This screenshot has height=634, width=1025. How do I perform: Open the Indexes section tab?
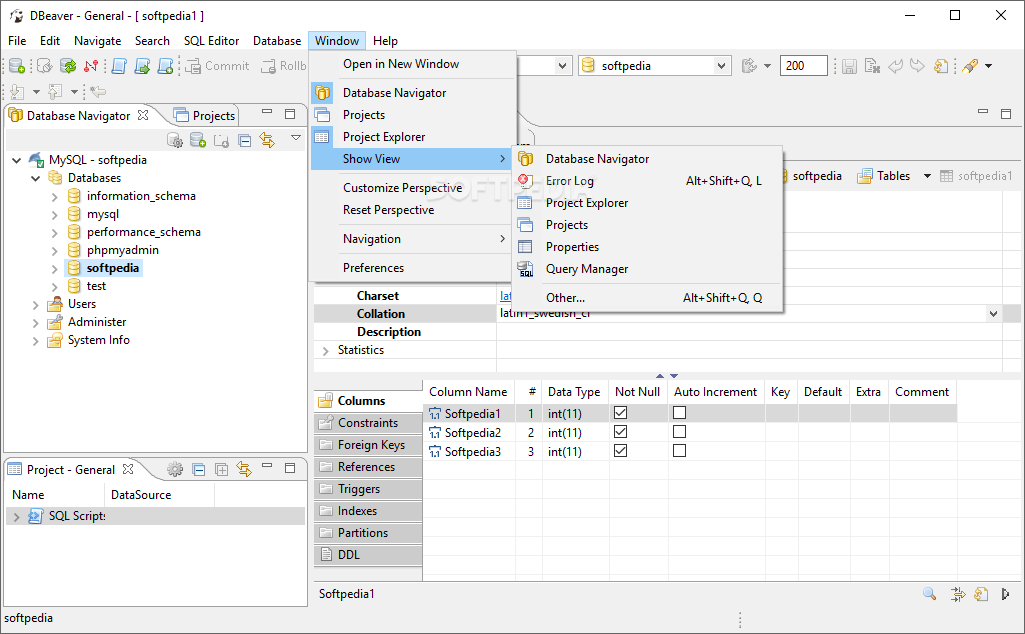(x=368, y=511)
